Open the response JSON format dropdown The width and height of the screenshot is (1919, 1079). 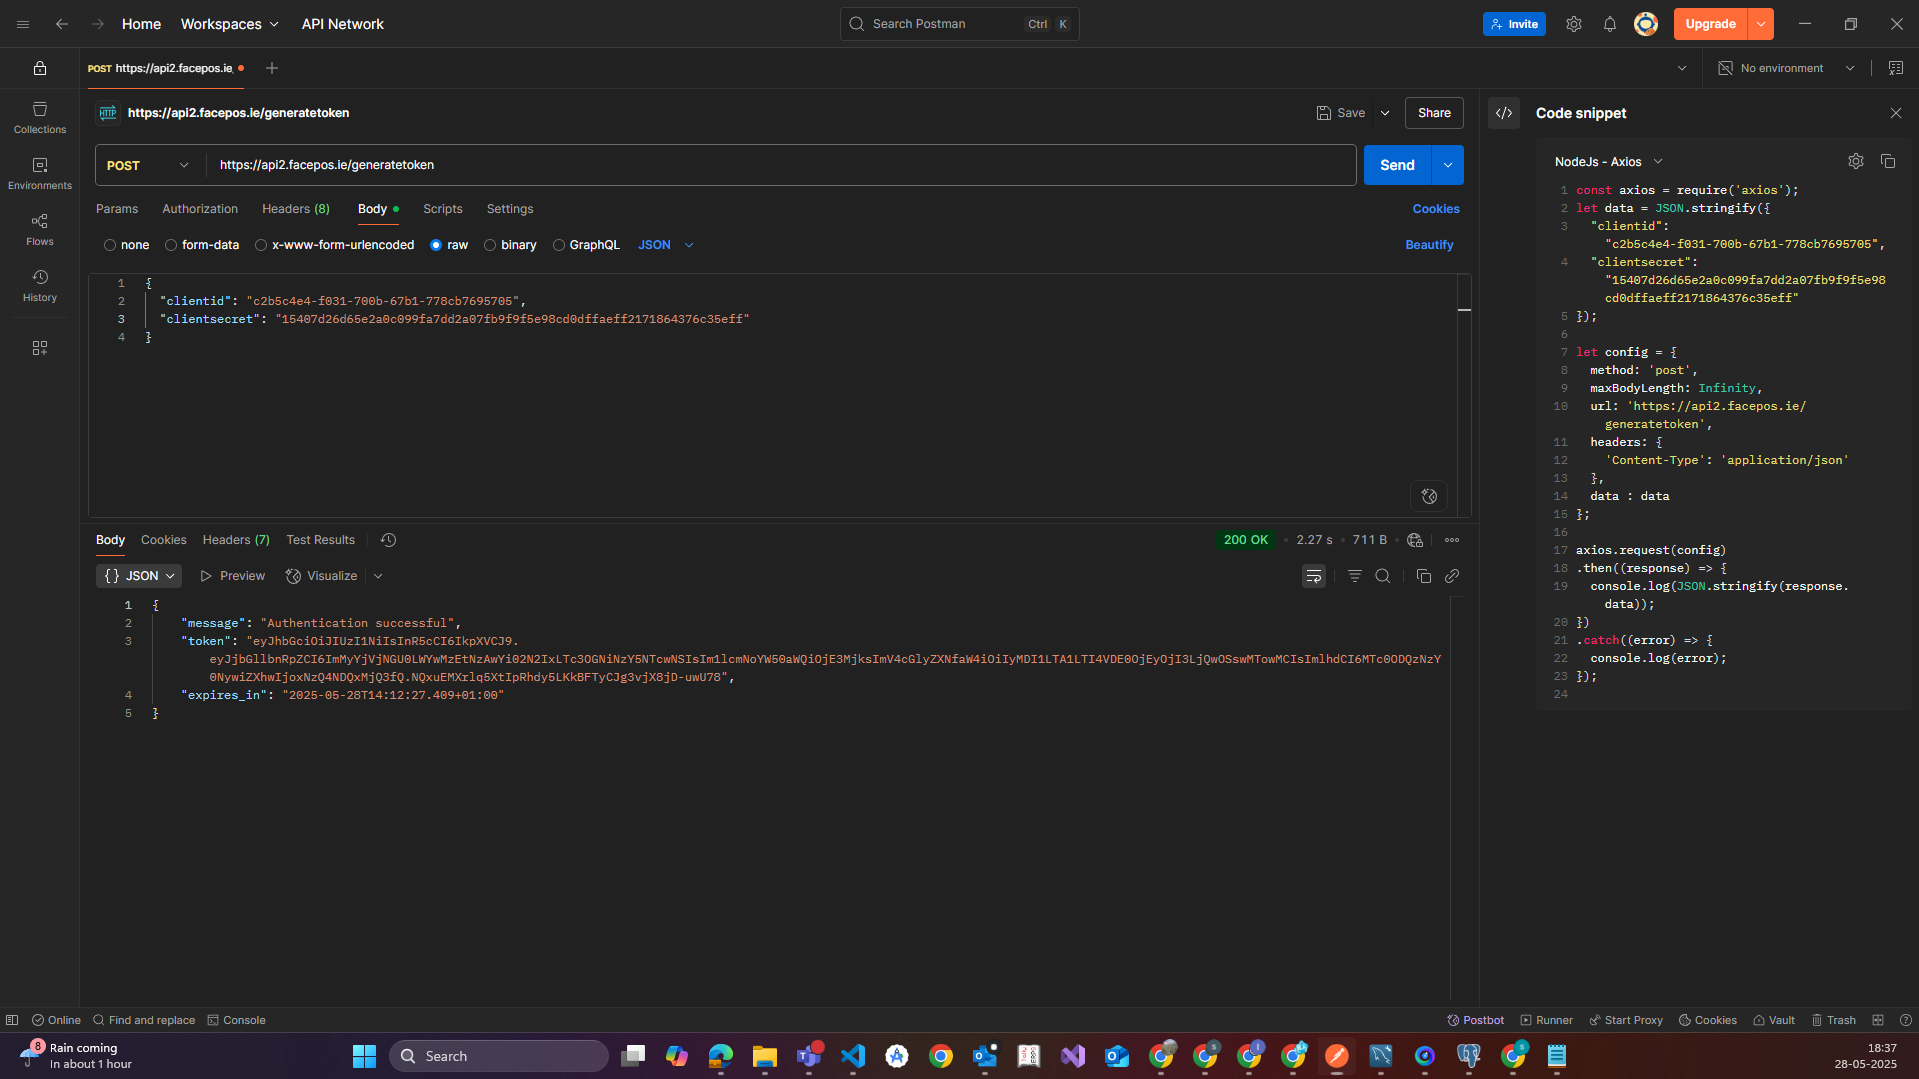(x=140, y=576)
